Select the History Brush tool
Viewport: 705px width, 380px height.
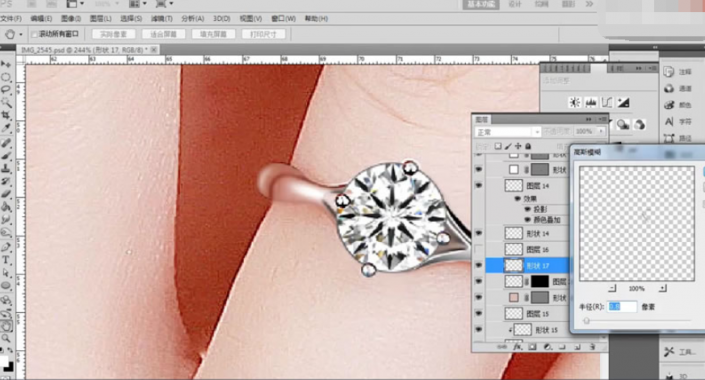(x=6, y=181)
